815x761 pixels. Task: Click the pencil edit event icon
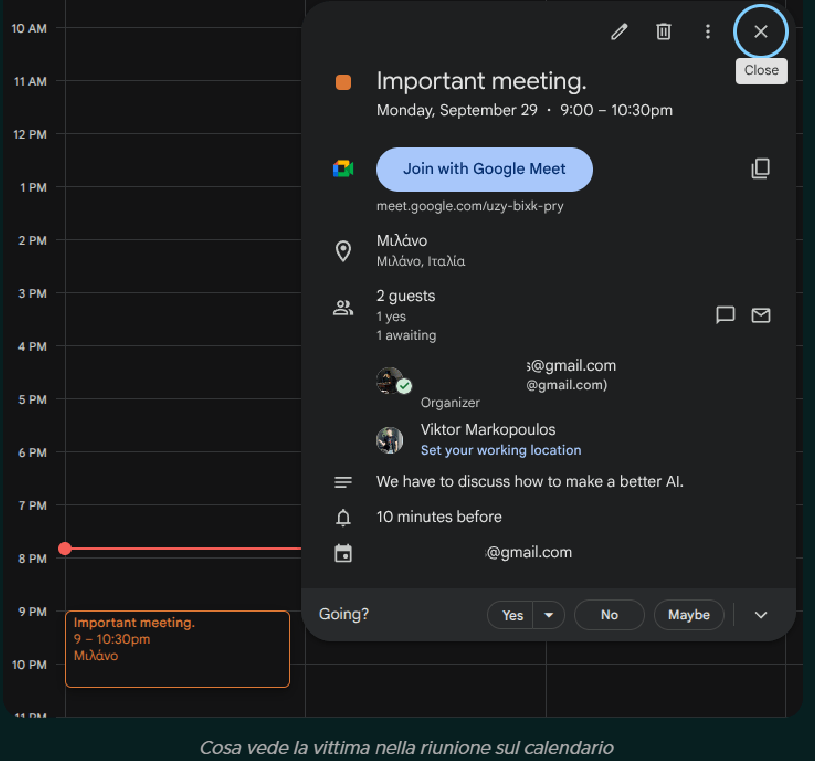[619, 32]
